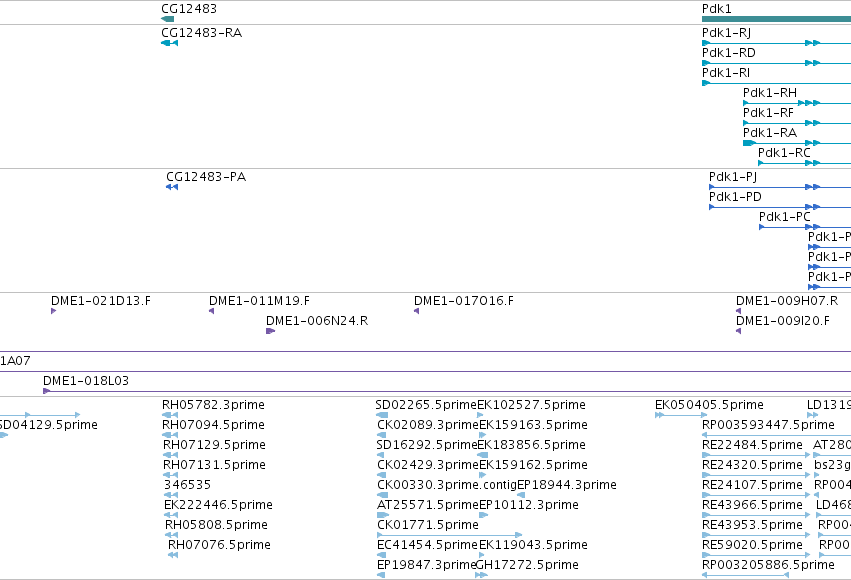Select the Pdk1-RD transcript
Viewport: 851px width, 580px height.
click(728, 53)
